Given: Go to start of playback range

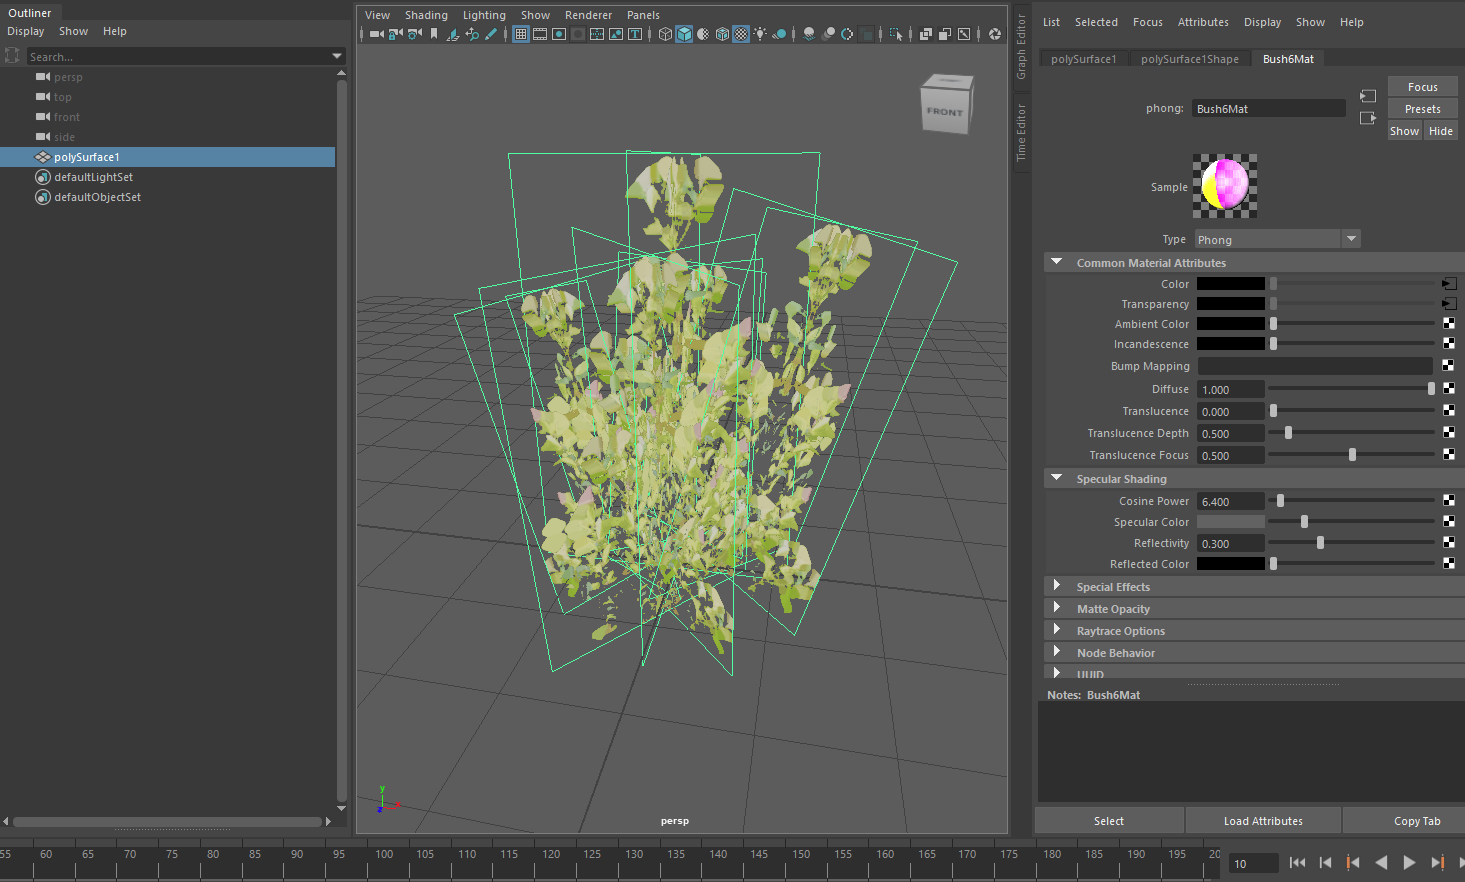Looking at the screenshot, I should tap(1297, 862).
